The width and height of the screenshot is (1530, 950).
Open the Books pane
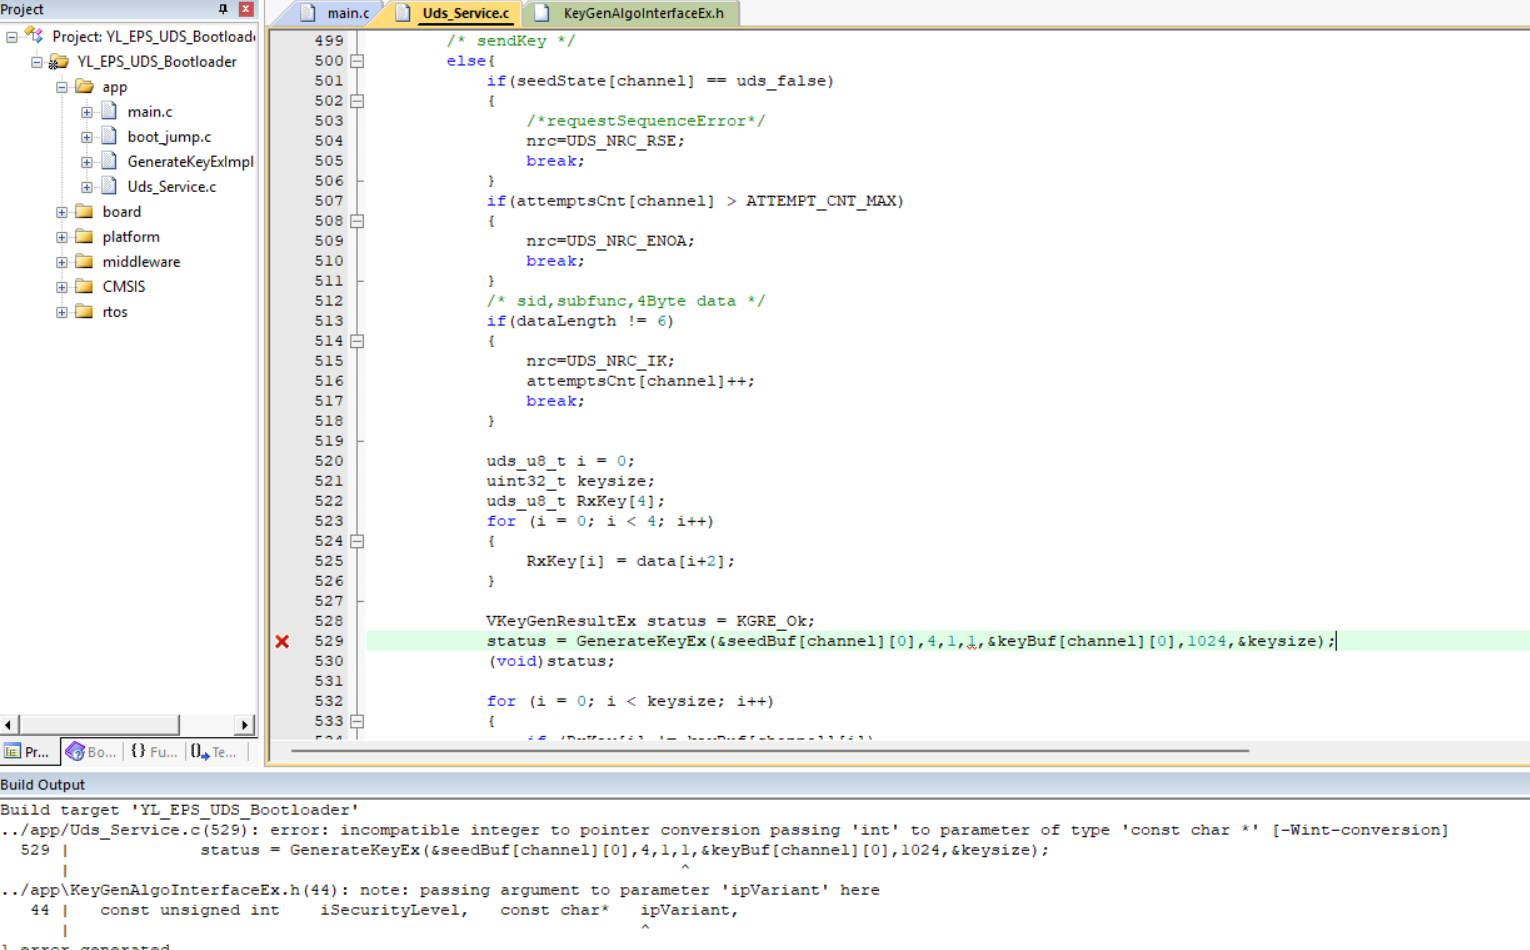pyautogui.click(x=90, y=751)
